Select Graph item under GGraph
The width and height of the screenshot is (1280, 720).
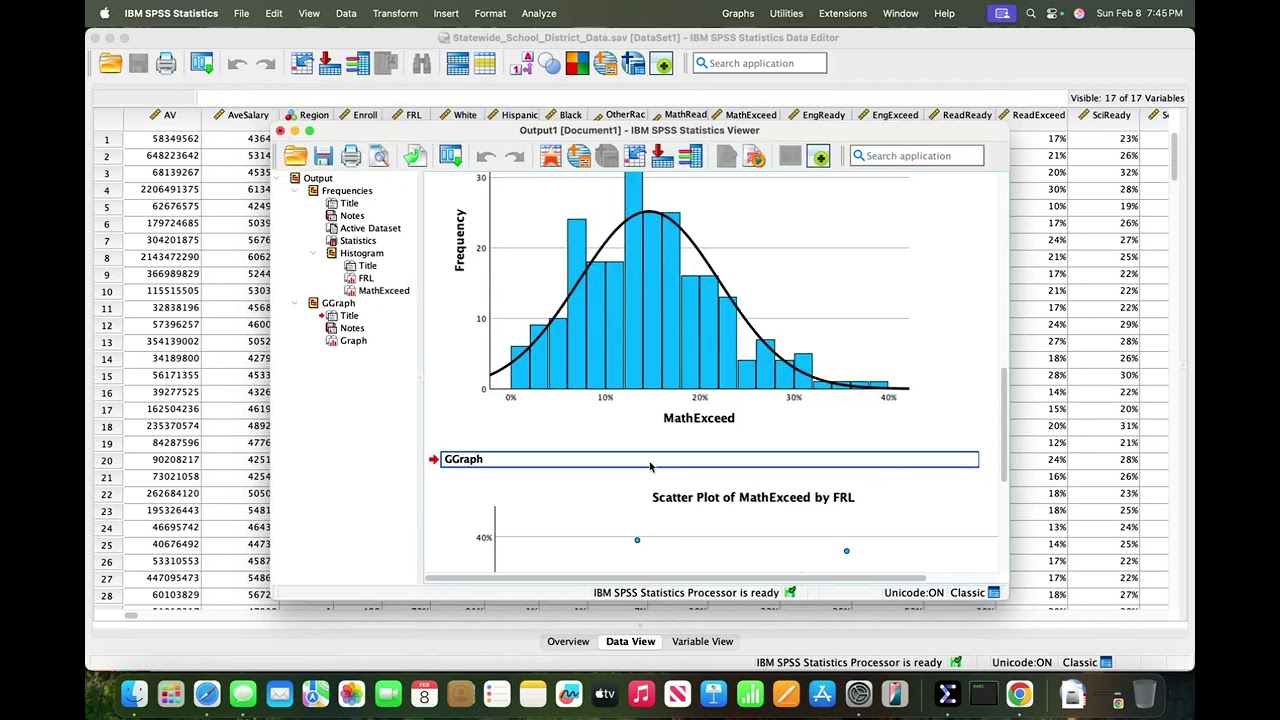353,341
